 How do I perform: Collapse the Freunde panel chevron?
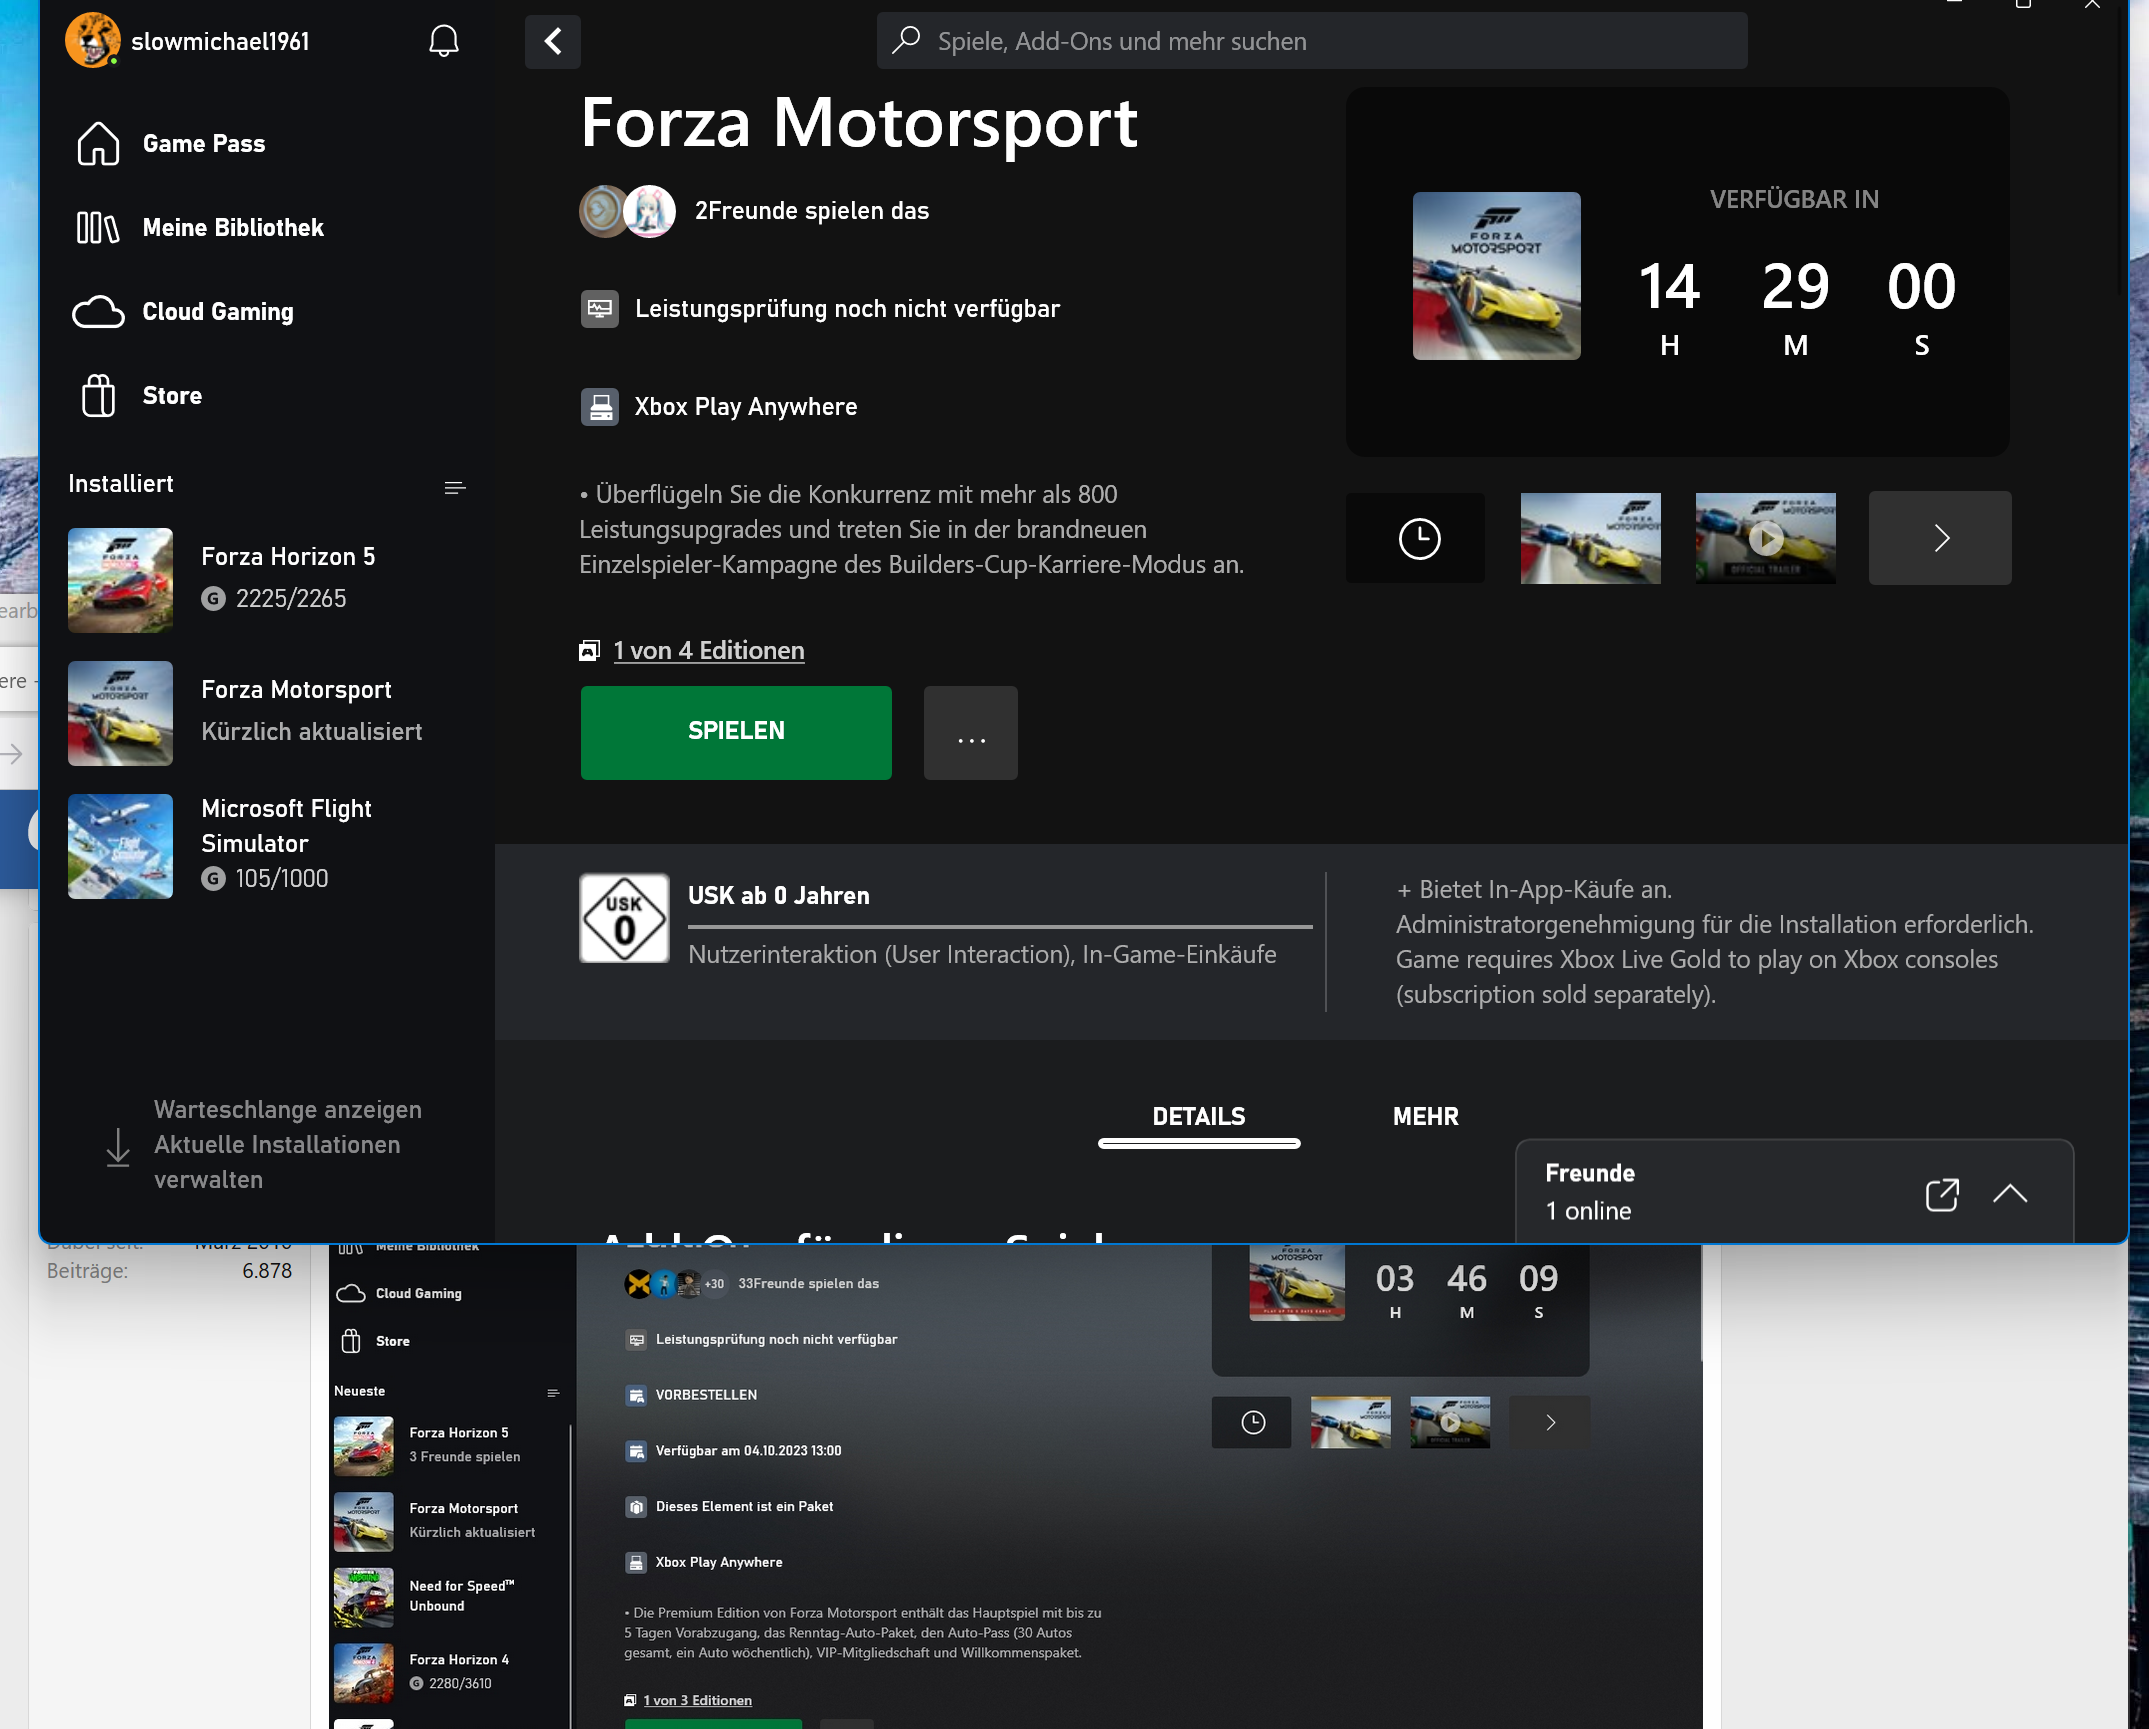pos(2009,1194)
